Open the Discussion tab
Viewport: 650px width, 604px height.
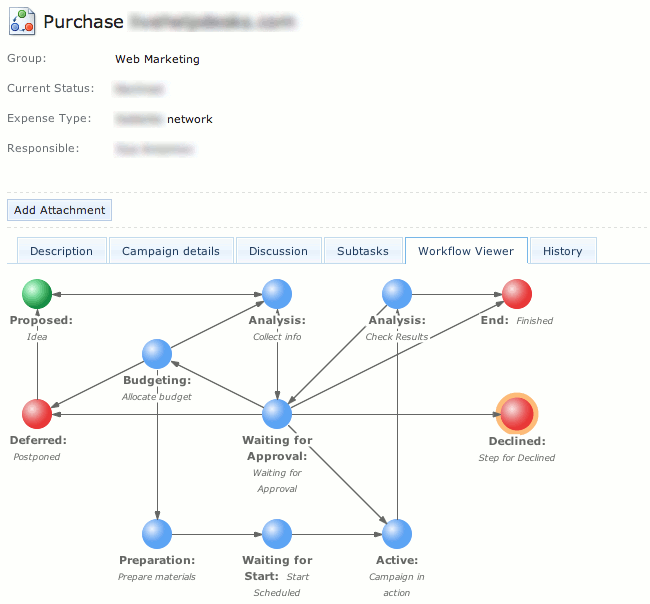(x=279, y=251)
